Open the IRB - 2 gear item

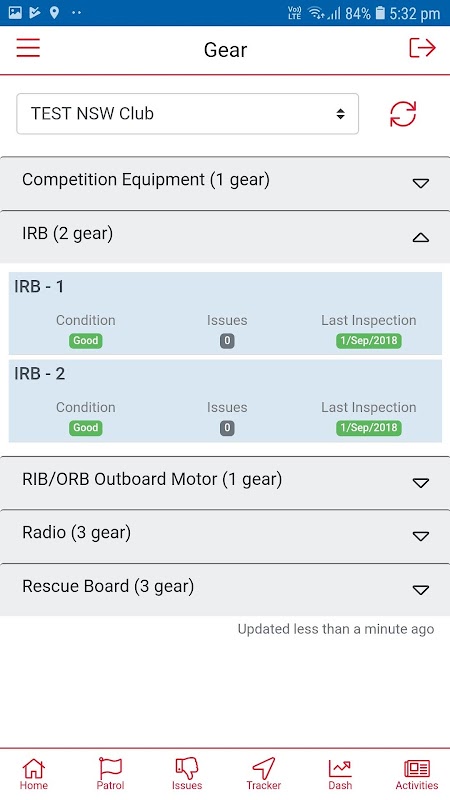(x=225, y=401)
